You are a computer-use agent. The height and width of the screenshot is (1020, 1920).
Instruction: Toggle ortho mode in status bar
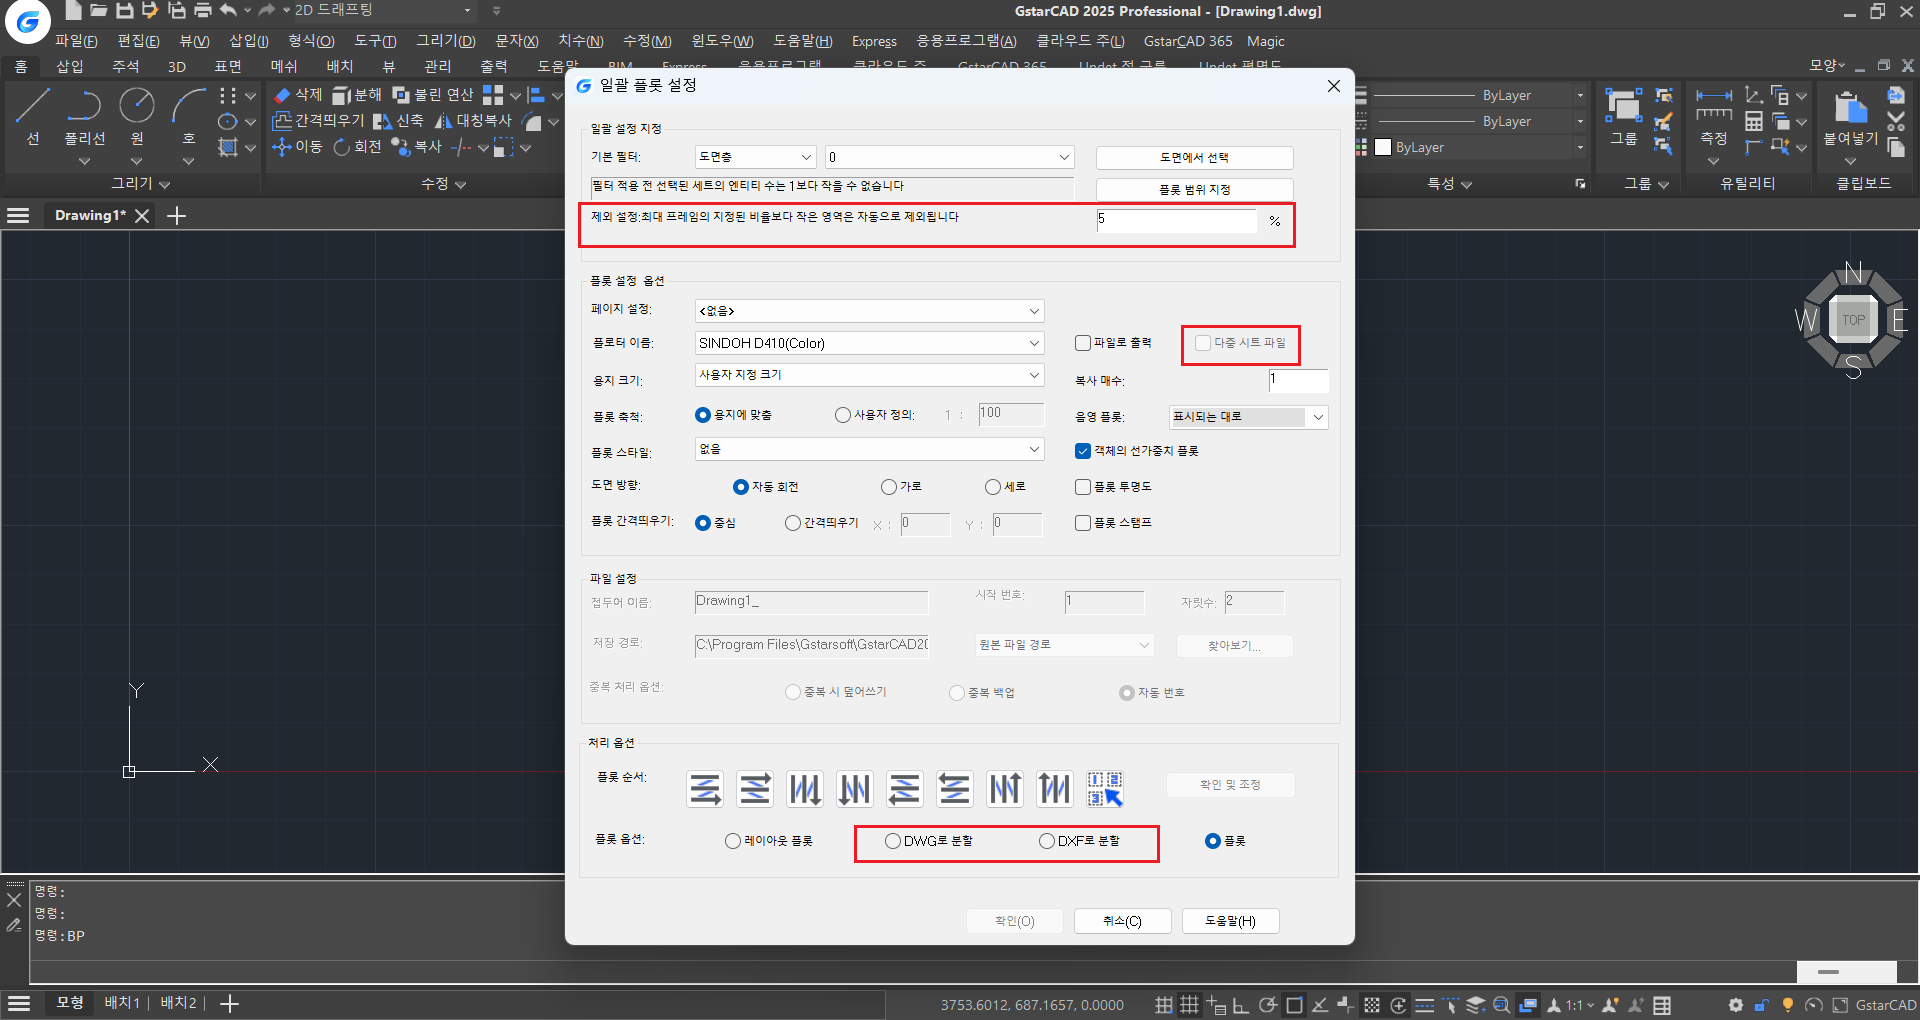(x=1241, y=1005)
